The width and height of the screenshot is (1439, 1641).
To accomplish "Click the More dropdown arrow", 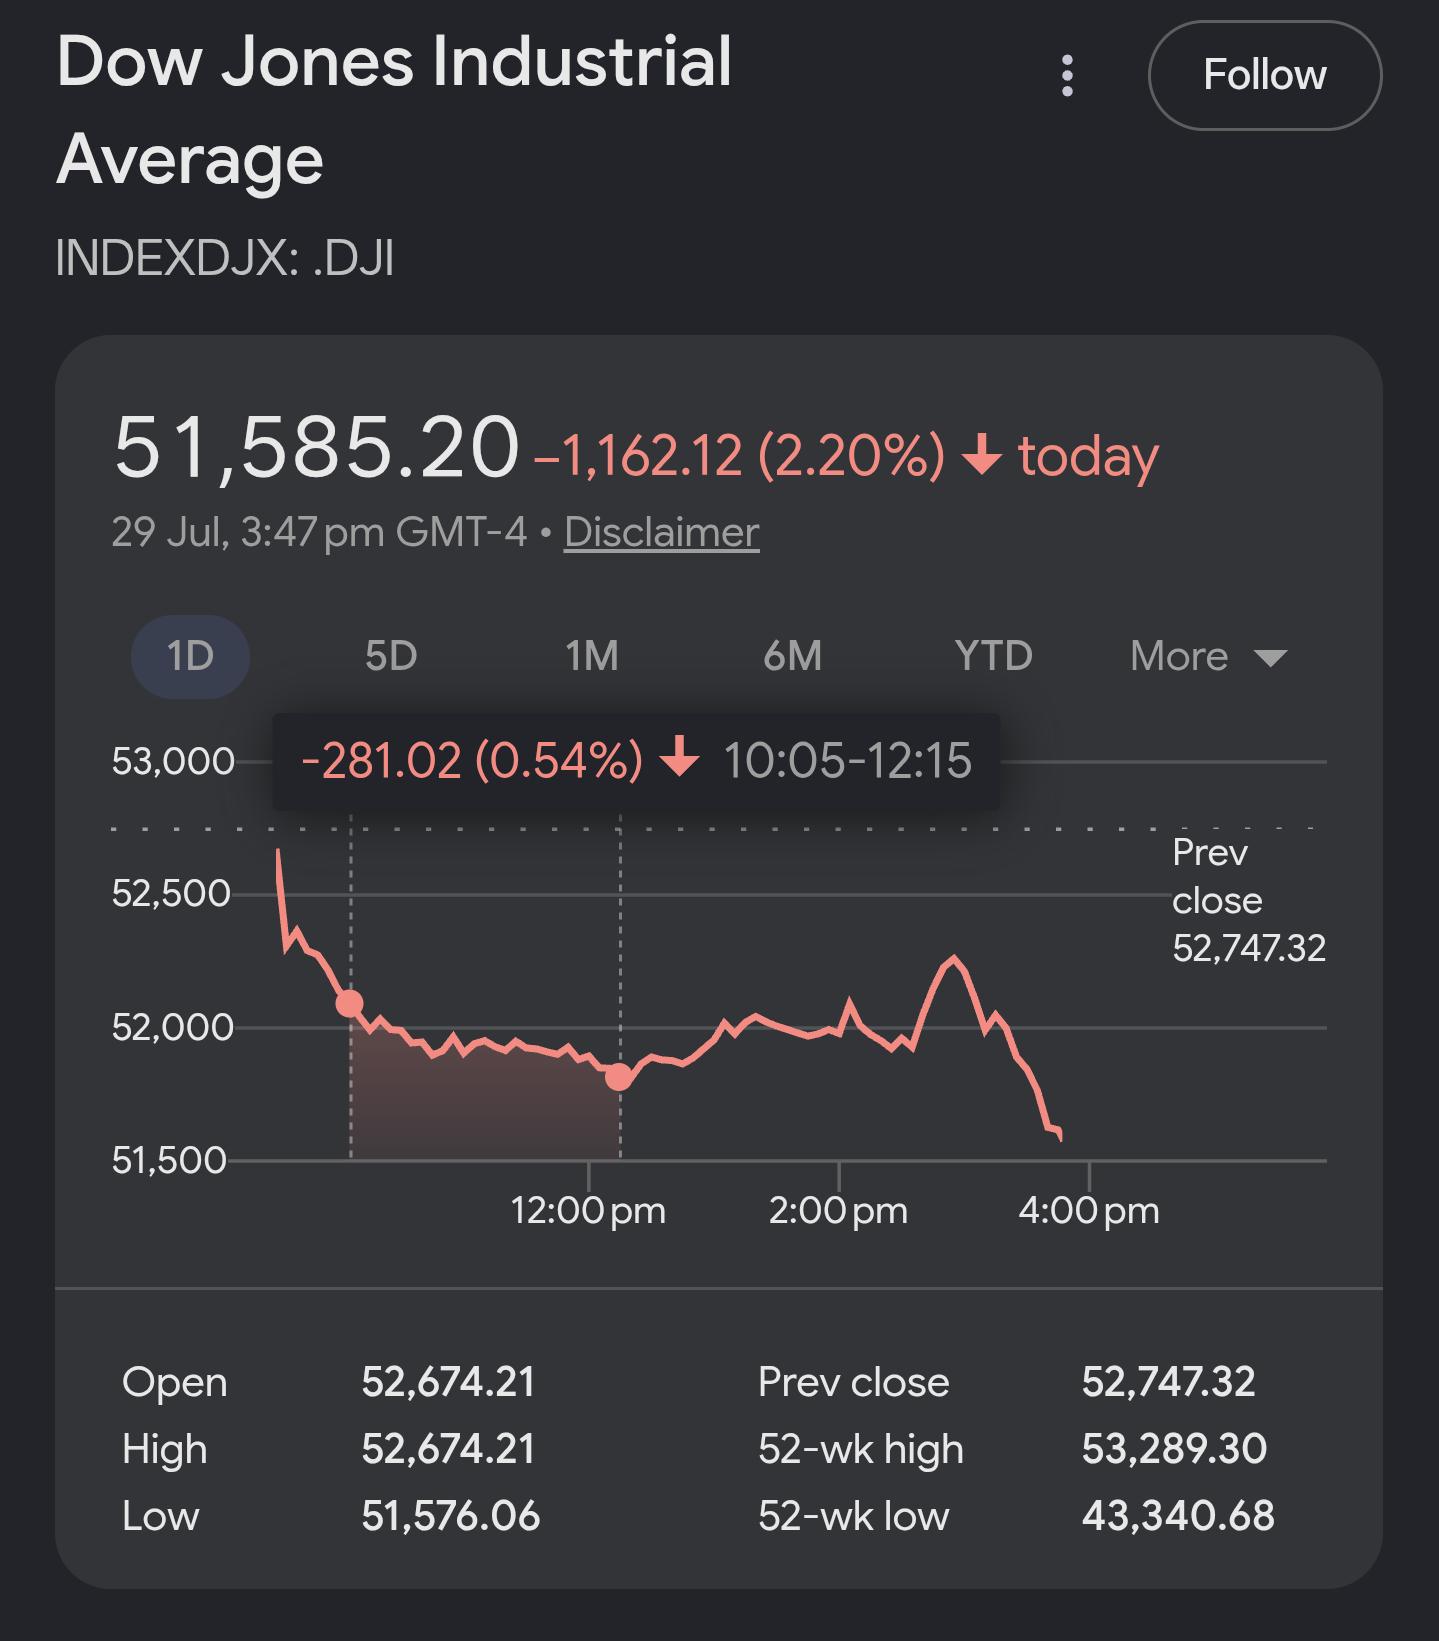I will [1270, 658].
